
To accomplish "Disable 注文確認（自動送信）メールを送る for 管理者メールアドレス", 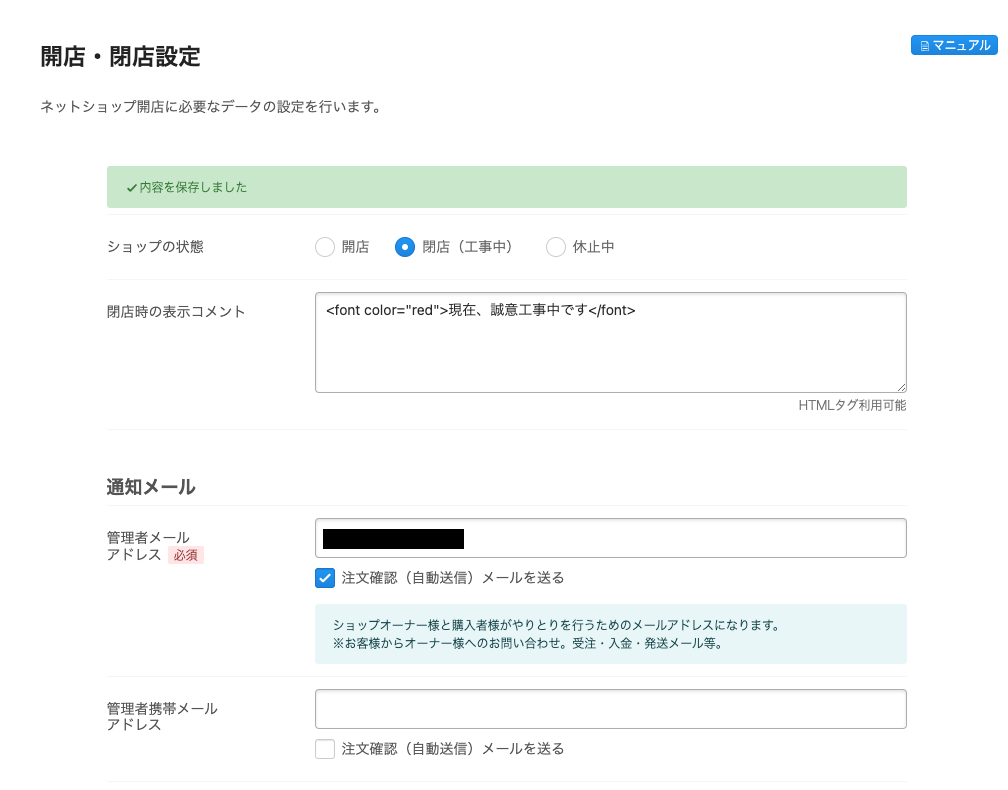I will pyautogui.click(x=325, y=577).
